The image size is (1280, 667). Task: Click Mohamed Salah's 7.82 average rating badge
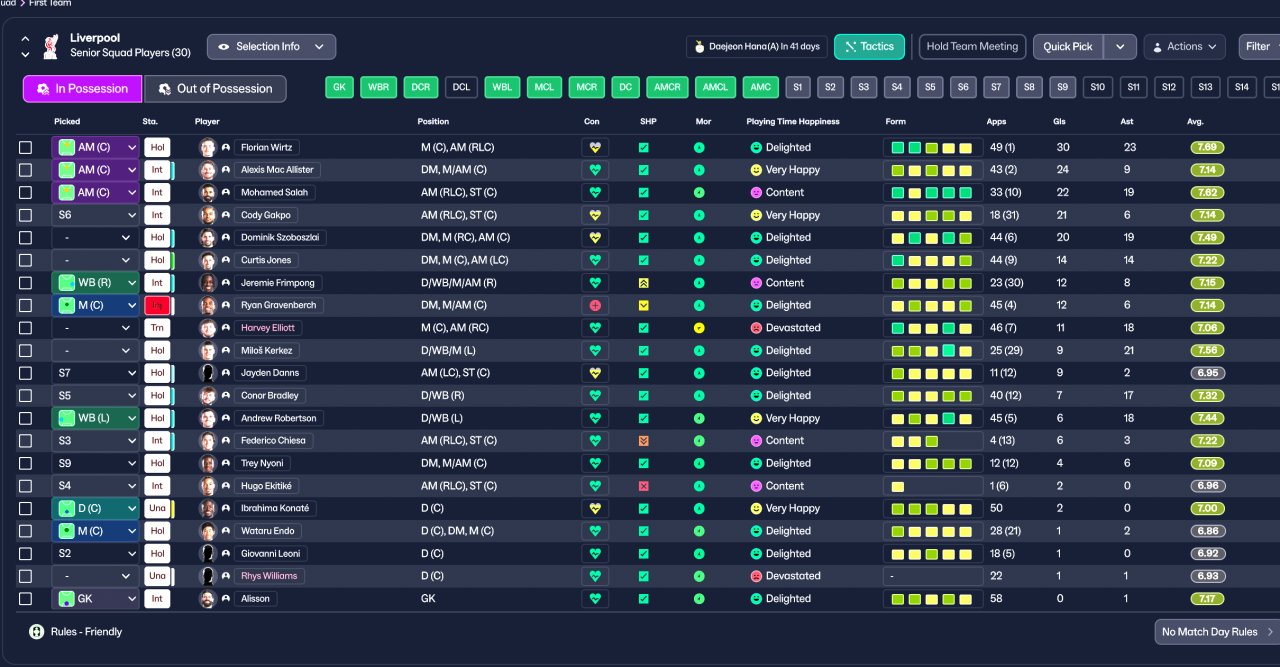1207,192
